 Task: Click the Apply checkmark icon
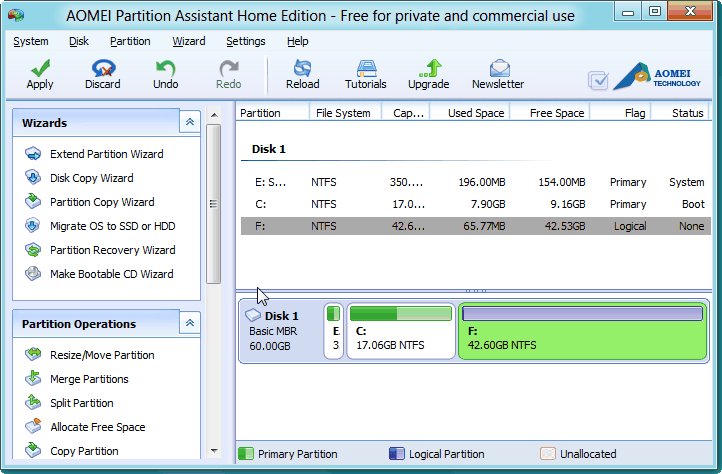tap(41, 68)
